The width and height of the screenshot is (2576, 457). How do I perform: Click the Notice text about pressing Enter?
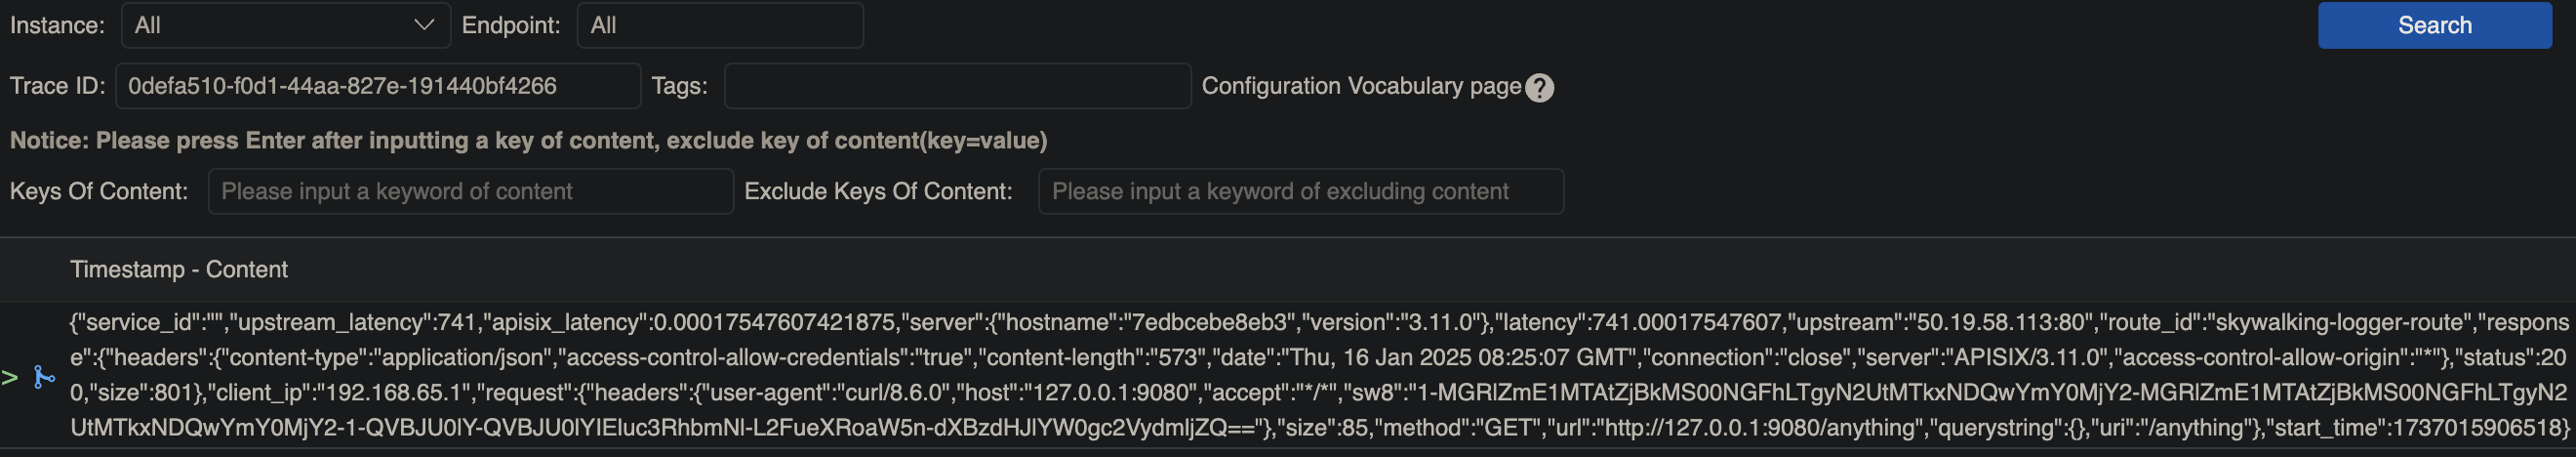tap(528, 140)
